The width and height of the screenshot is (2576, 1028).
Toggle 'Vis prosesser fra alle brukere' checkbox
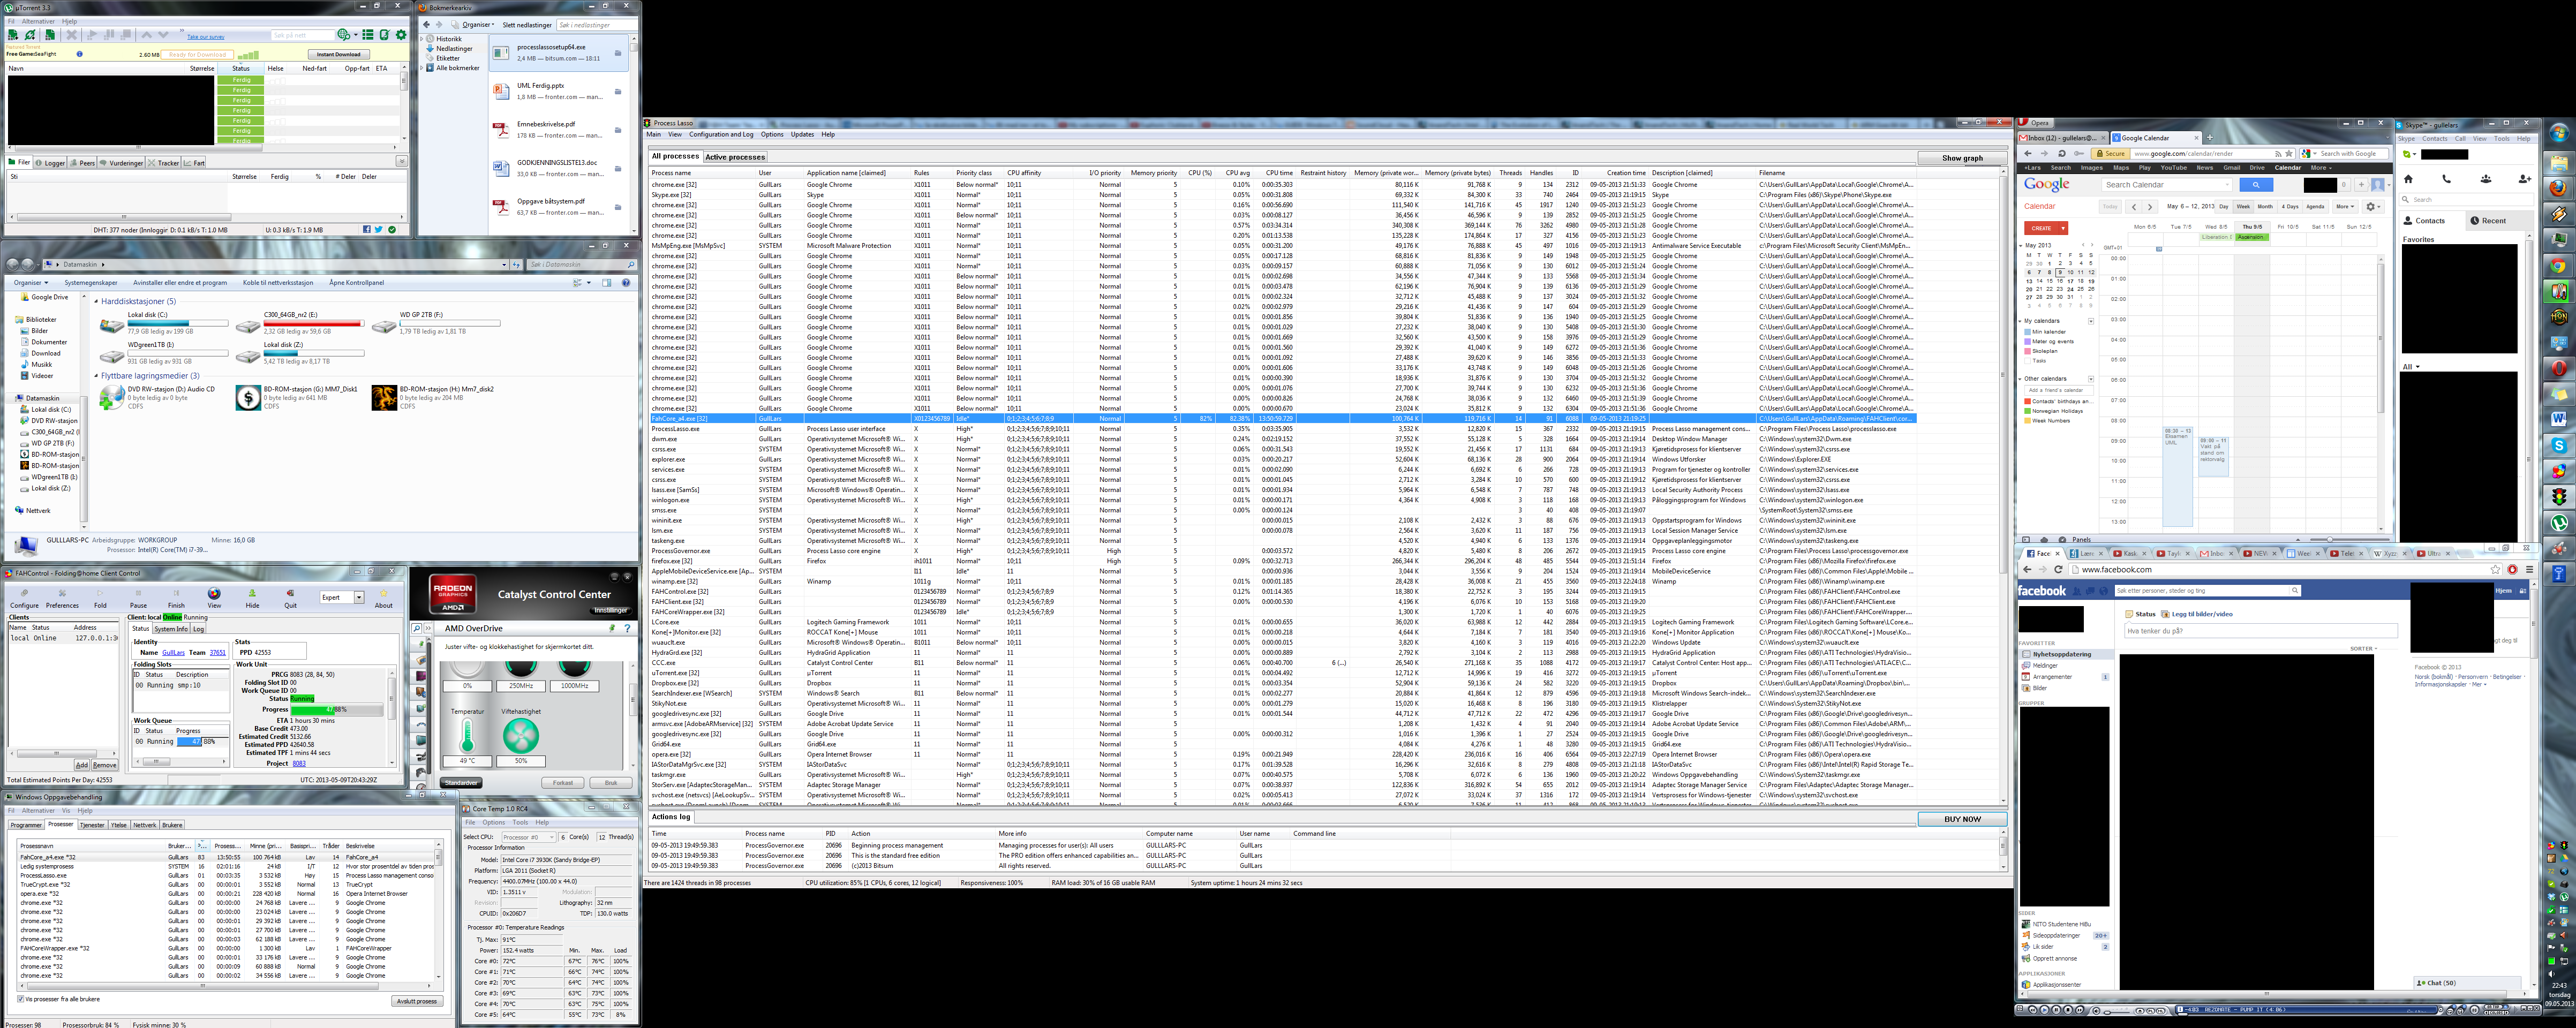point(21,998)
